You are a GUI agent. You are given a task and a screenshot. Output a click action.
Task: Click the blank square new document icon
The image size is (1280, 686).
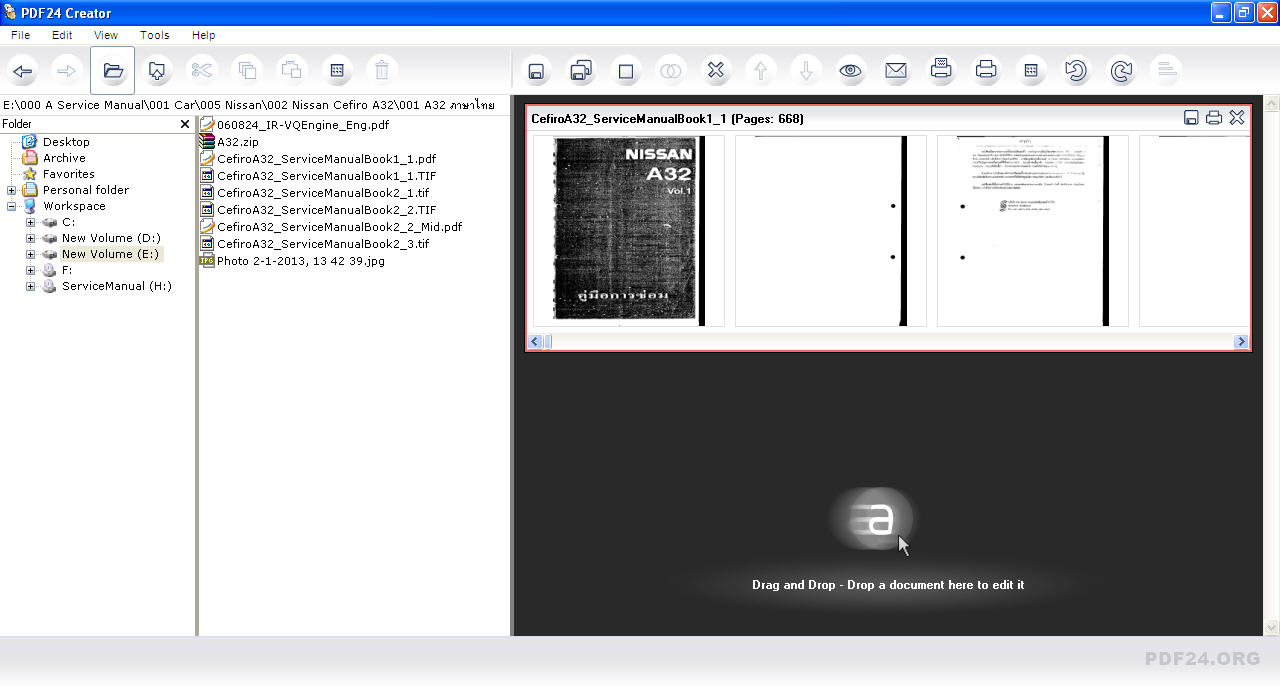(626, 71)
